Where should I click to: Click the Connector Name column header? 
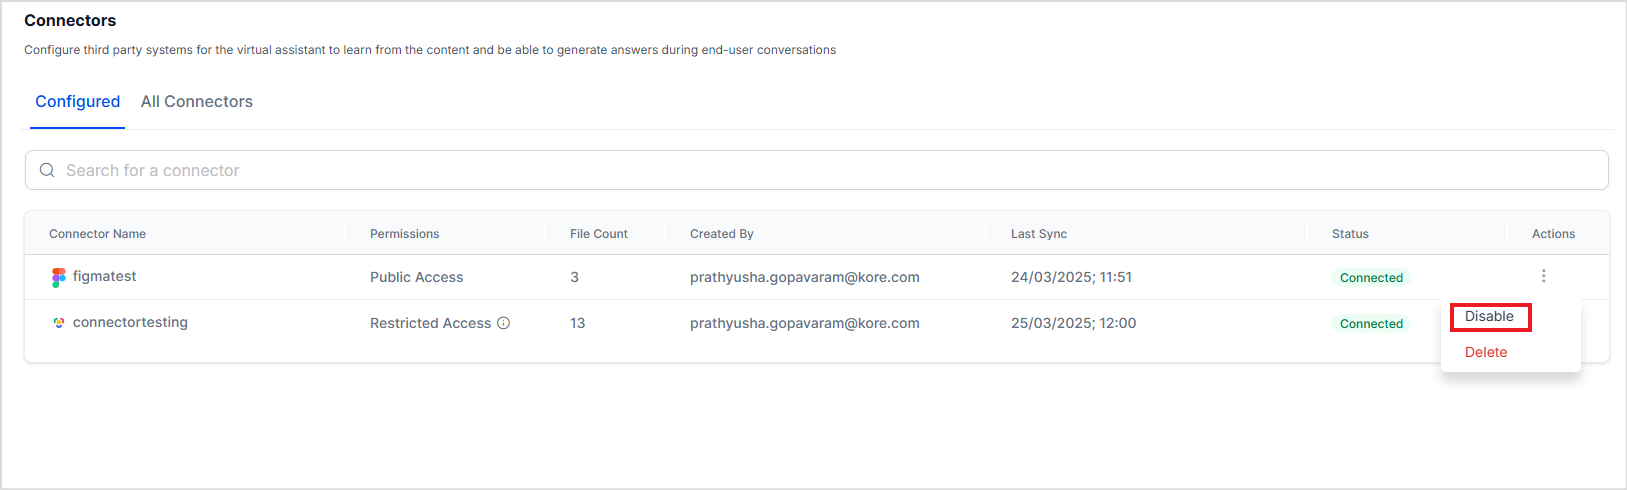[97, 234]
